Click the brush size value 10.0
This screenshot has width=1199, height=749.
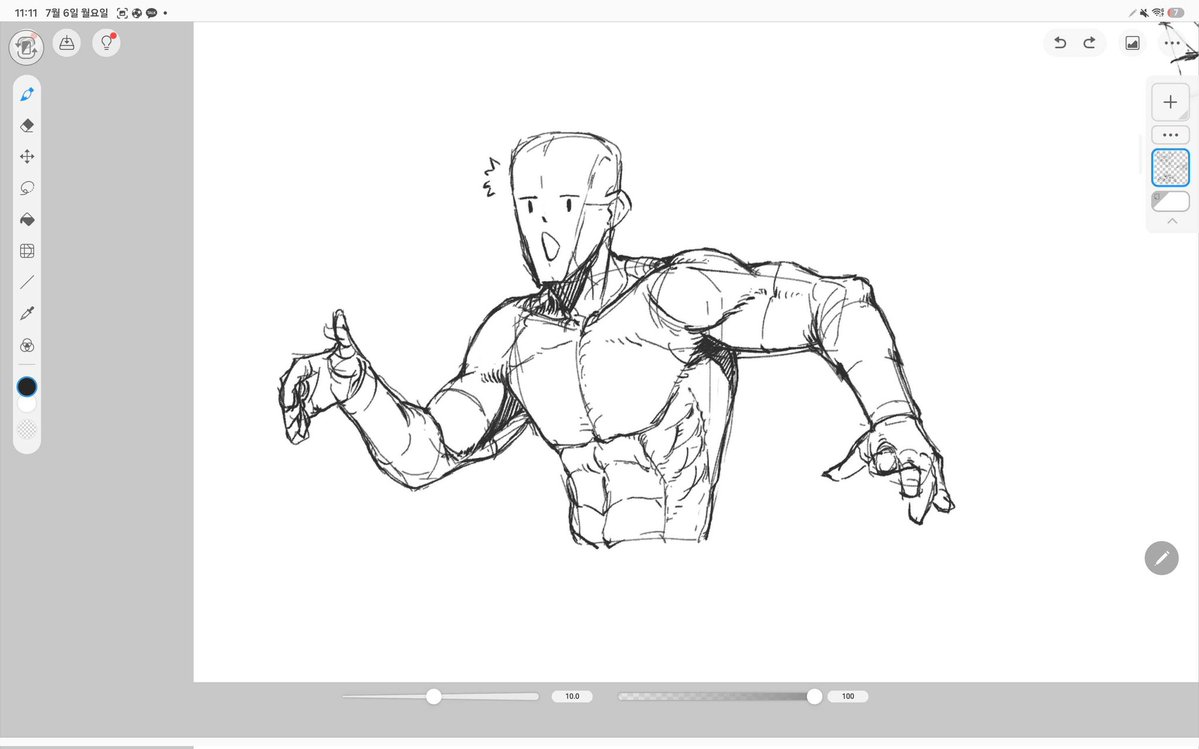572,696
